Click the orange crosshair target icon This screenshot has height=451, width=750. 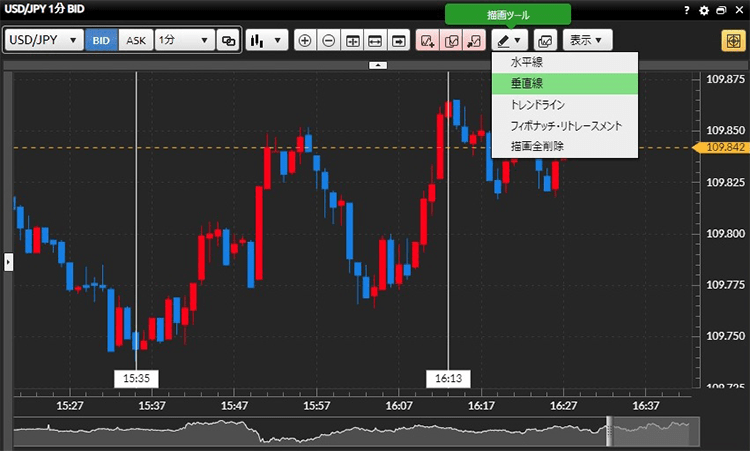point(733,41)
